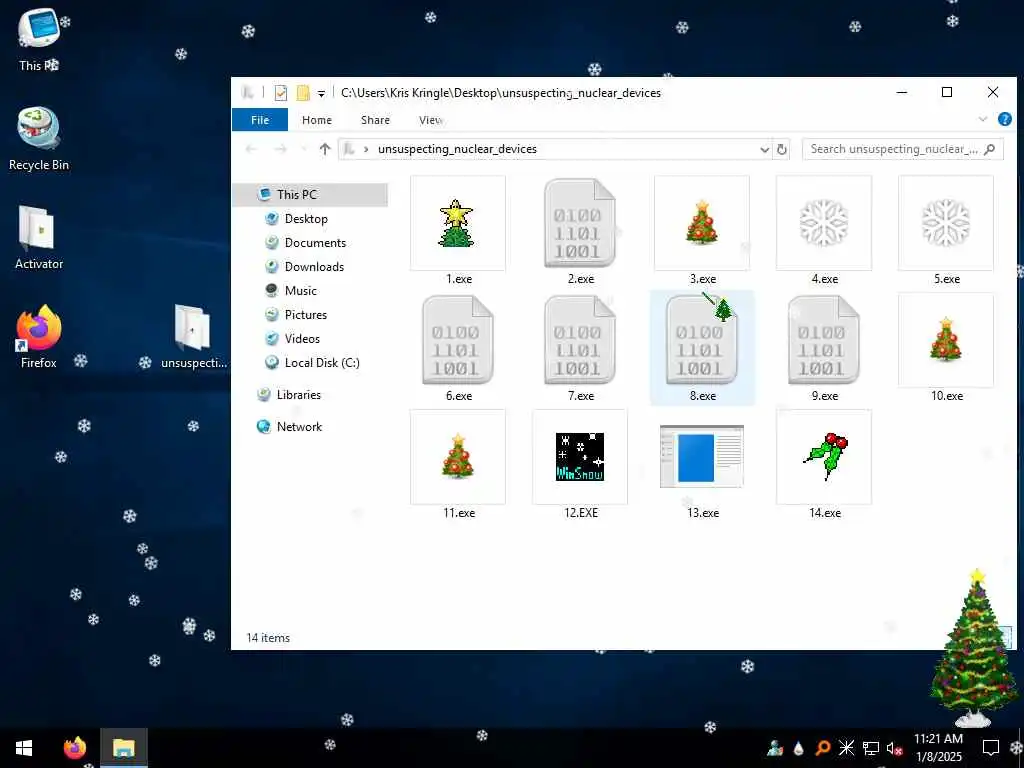Image resolution: width=1024 pixels, height=768 pixels.
Task: Select the 6.exe binary file icon
Action: pyautogui.click(x=458, y=340)
